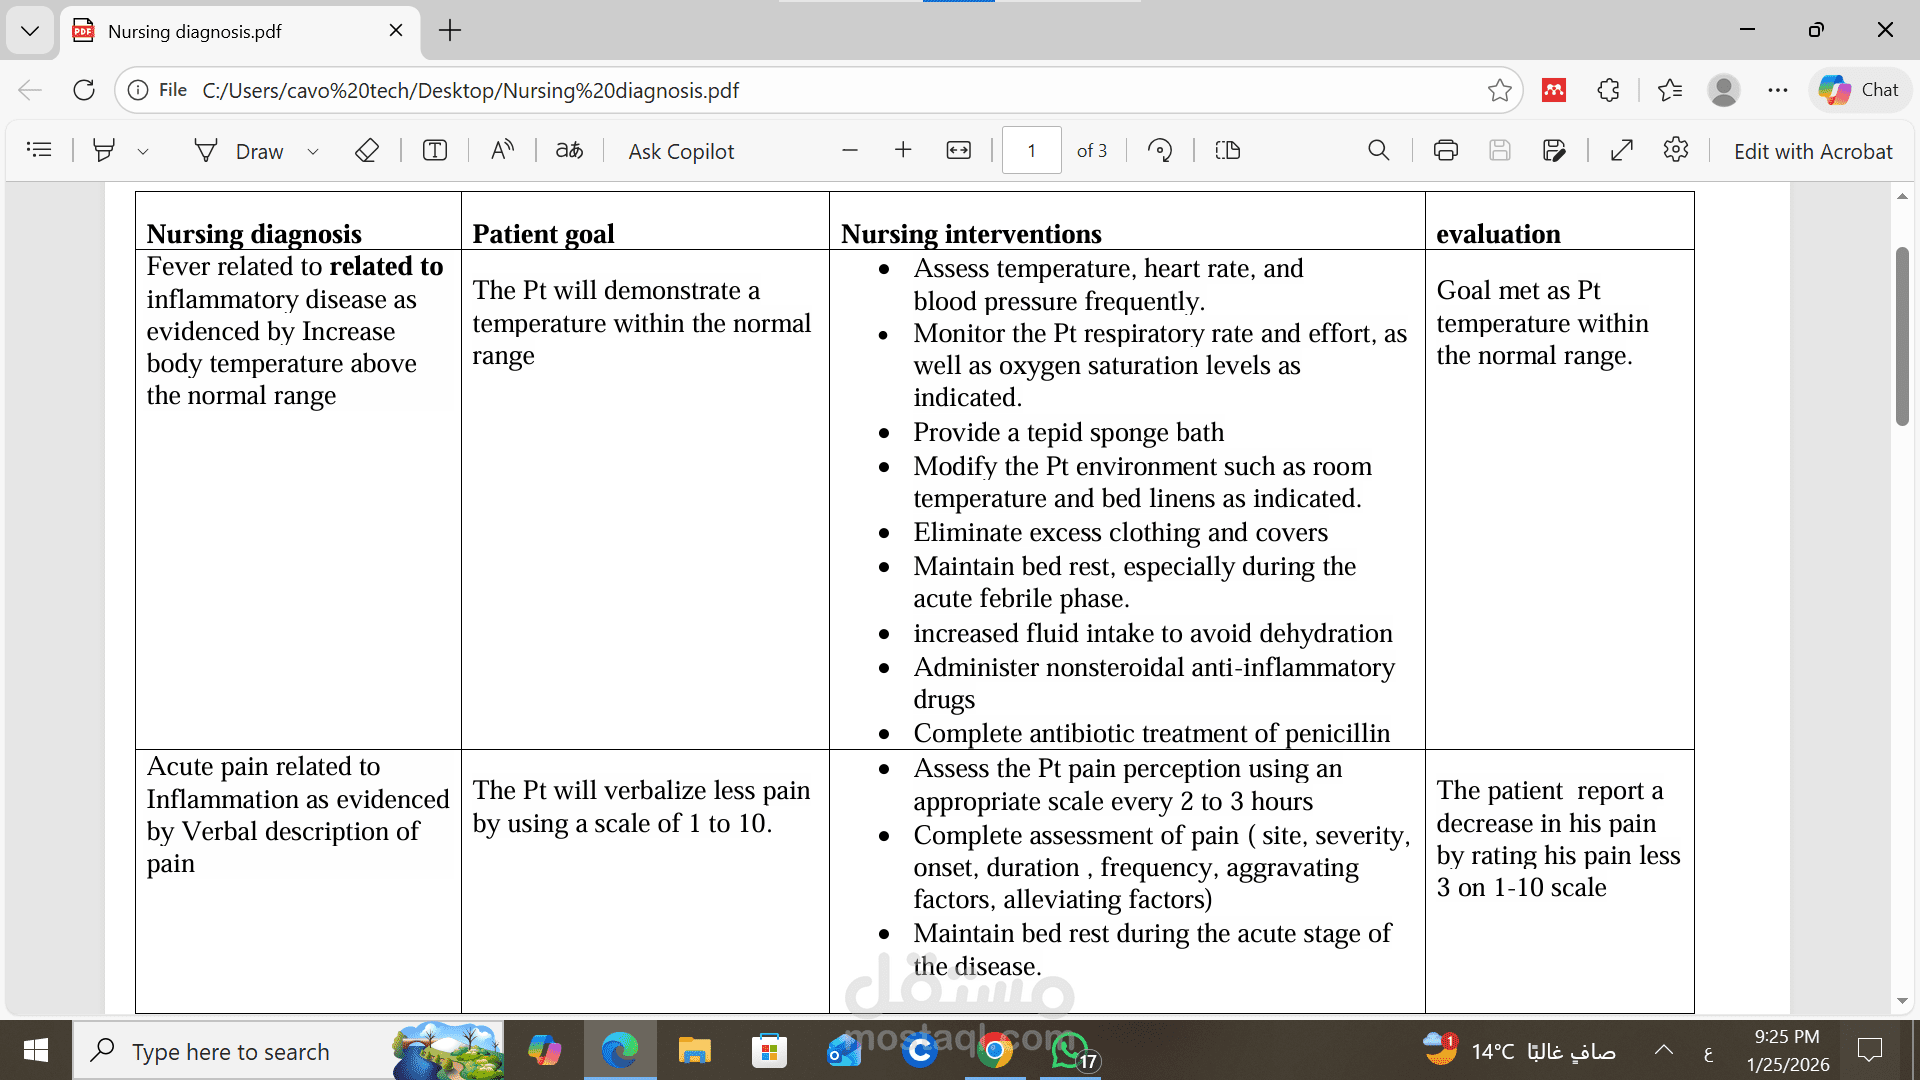The image size is (1920, 1080).
Task: Open highlight color options dropdown
Action: [143, 151]
